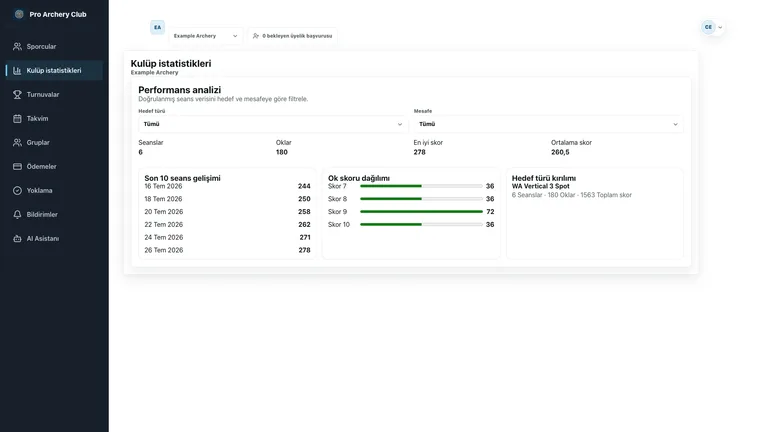Image resolution: width=768 pixels, height=432 pixels.
Task: Click the WA Vertical 3 Spot entry
Action: click(541, 186)
